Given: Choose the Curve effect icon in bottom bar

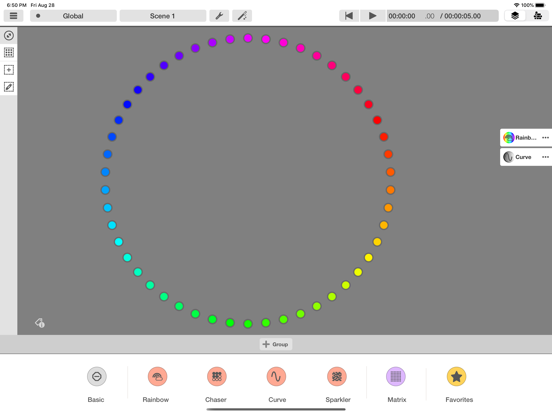Looking at the screenshot, I should (x=276, y=377).
